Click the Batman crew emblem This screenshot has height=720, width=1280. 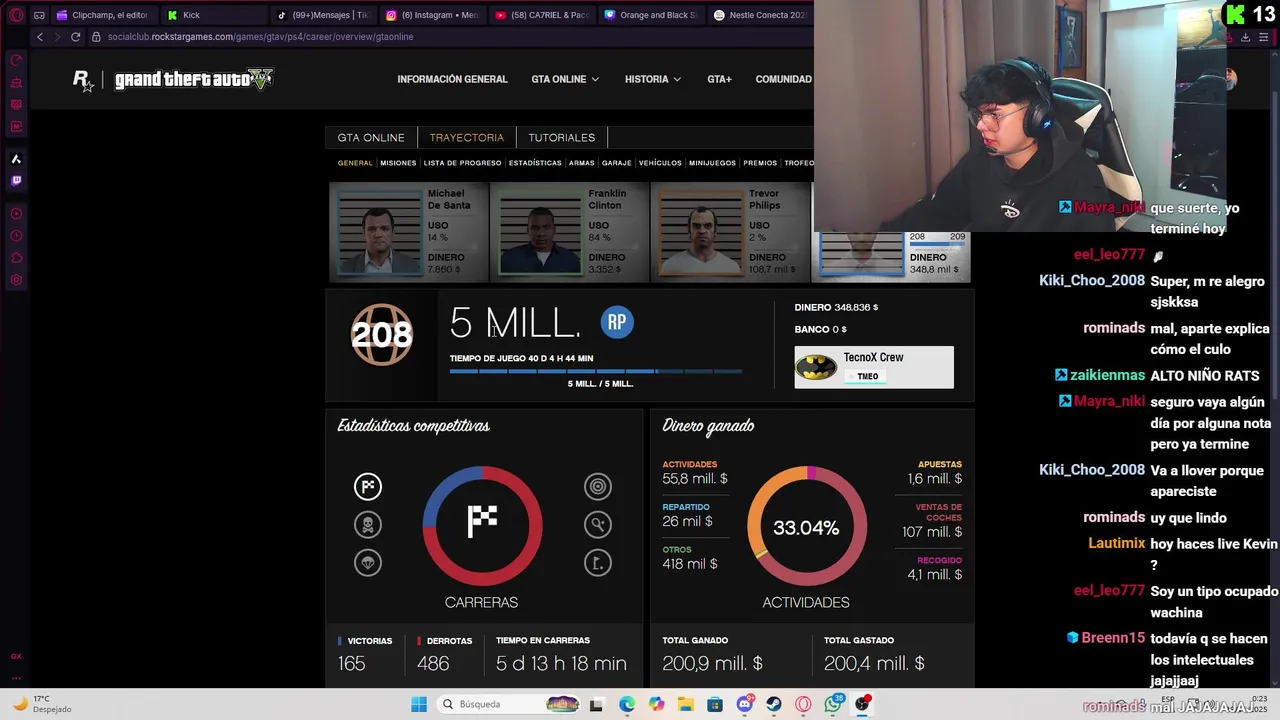tap(816, 367)
